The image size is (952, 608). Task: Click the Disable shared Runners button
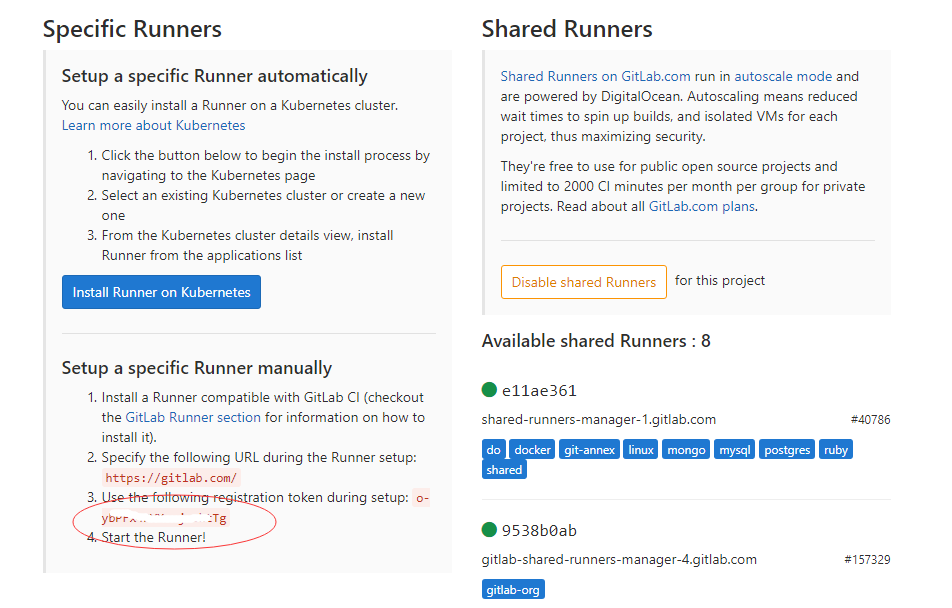584,282
